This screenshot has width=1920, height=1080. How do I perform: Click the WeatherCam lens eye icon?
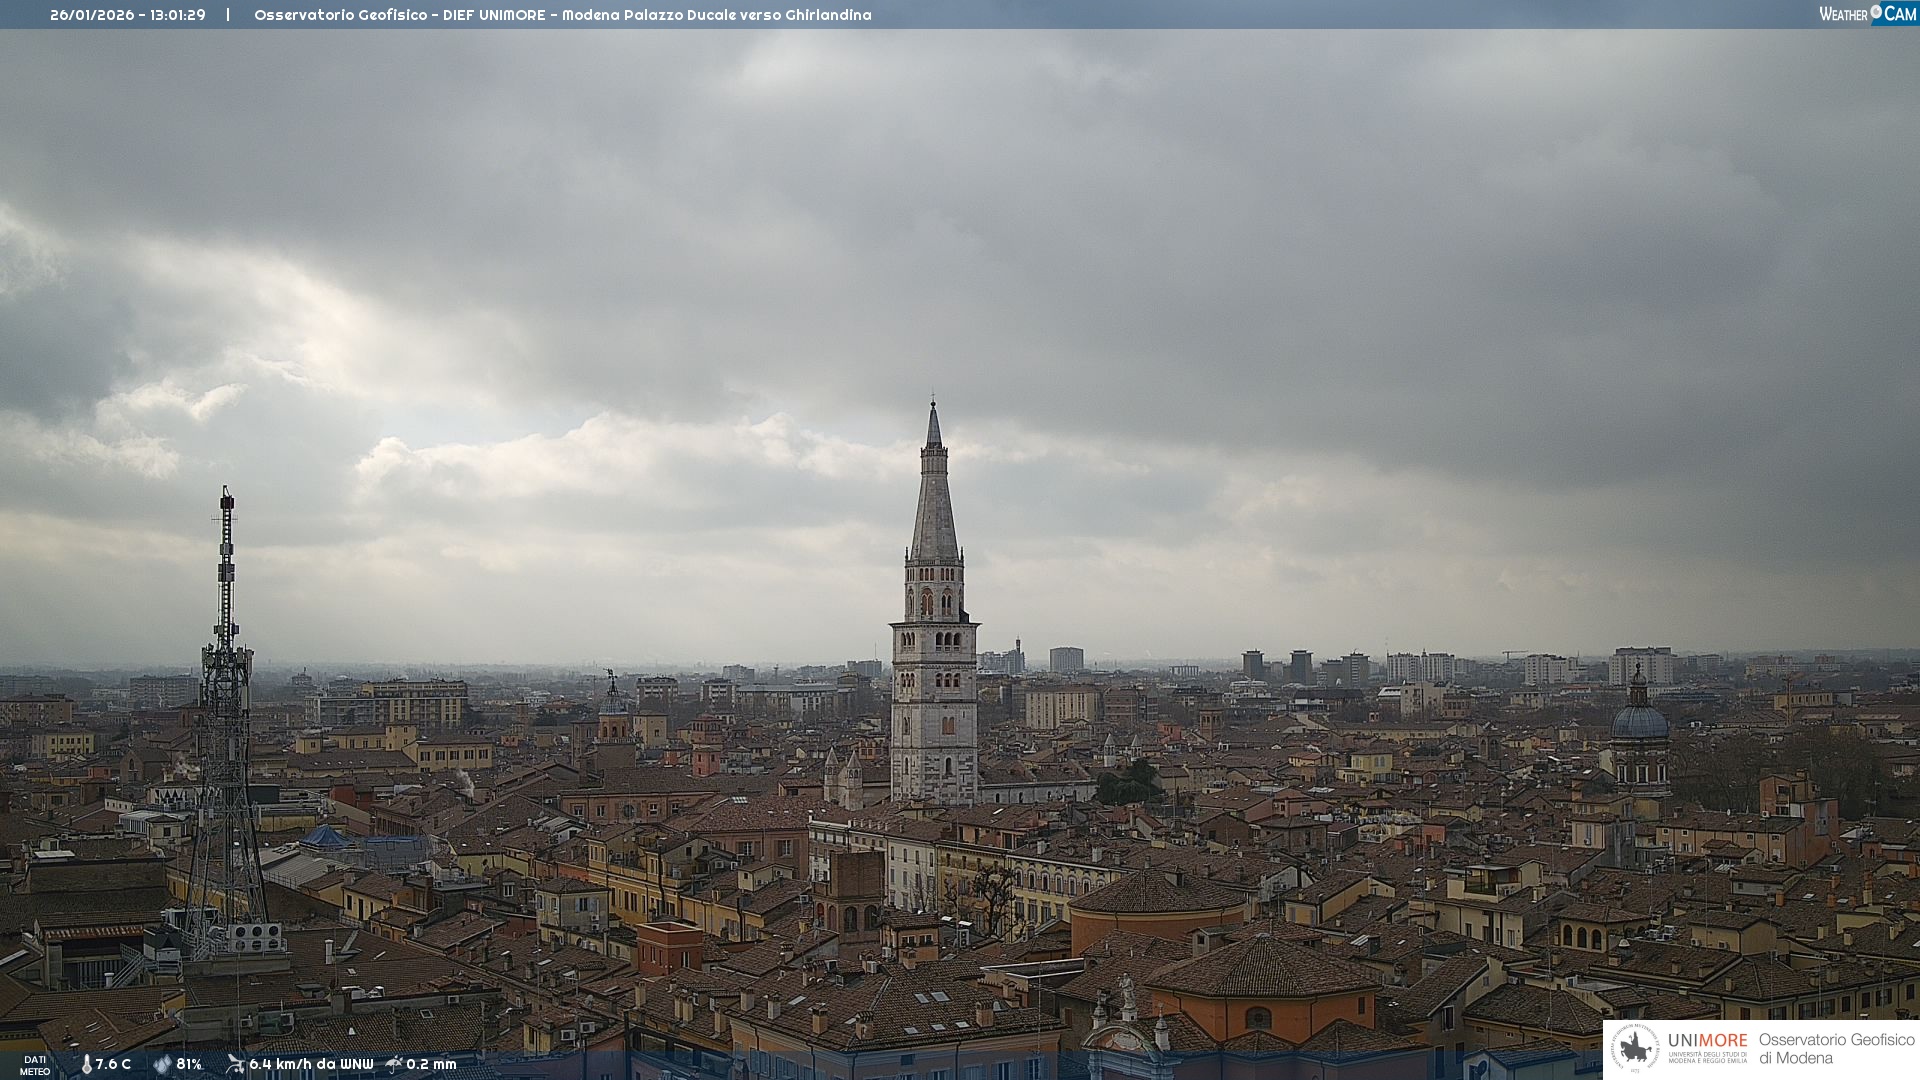pos(1876,12)
